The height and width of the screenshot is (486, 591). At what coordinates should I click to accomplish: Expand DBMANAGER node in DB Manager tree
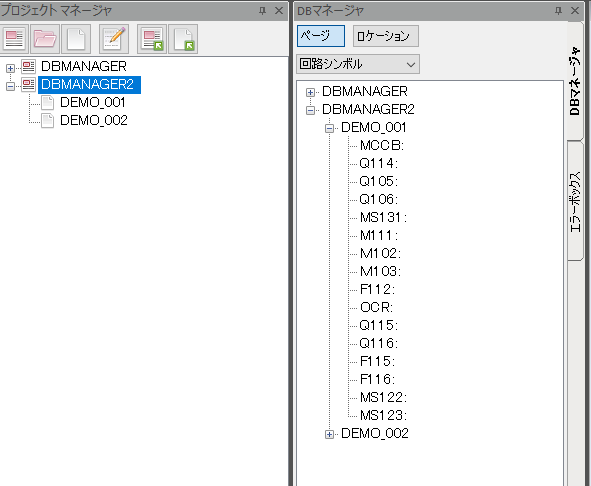coord(310,92)
